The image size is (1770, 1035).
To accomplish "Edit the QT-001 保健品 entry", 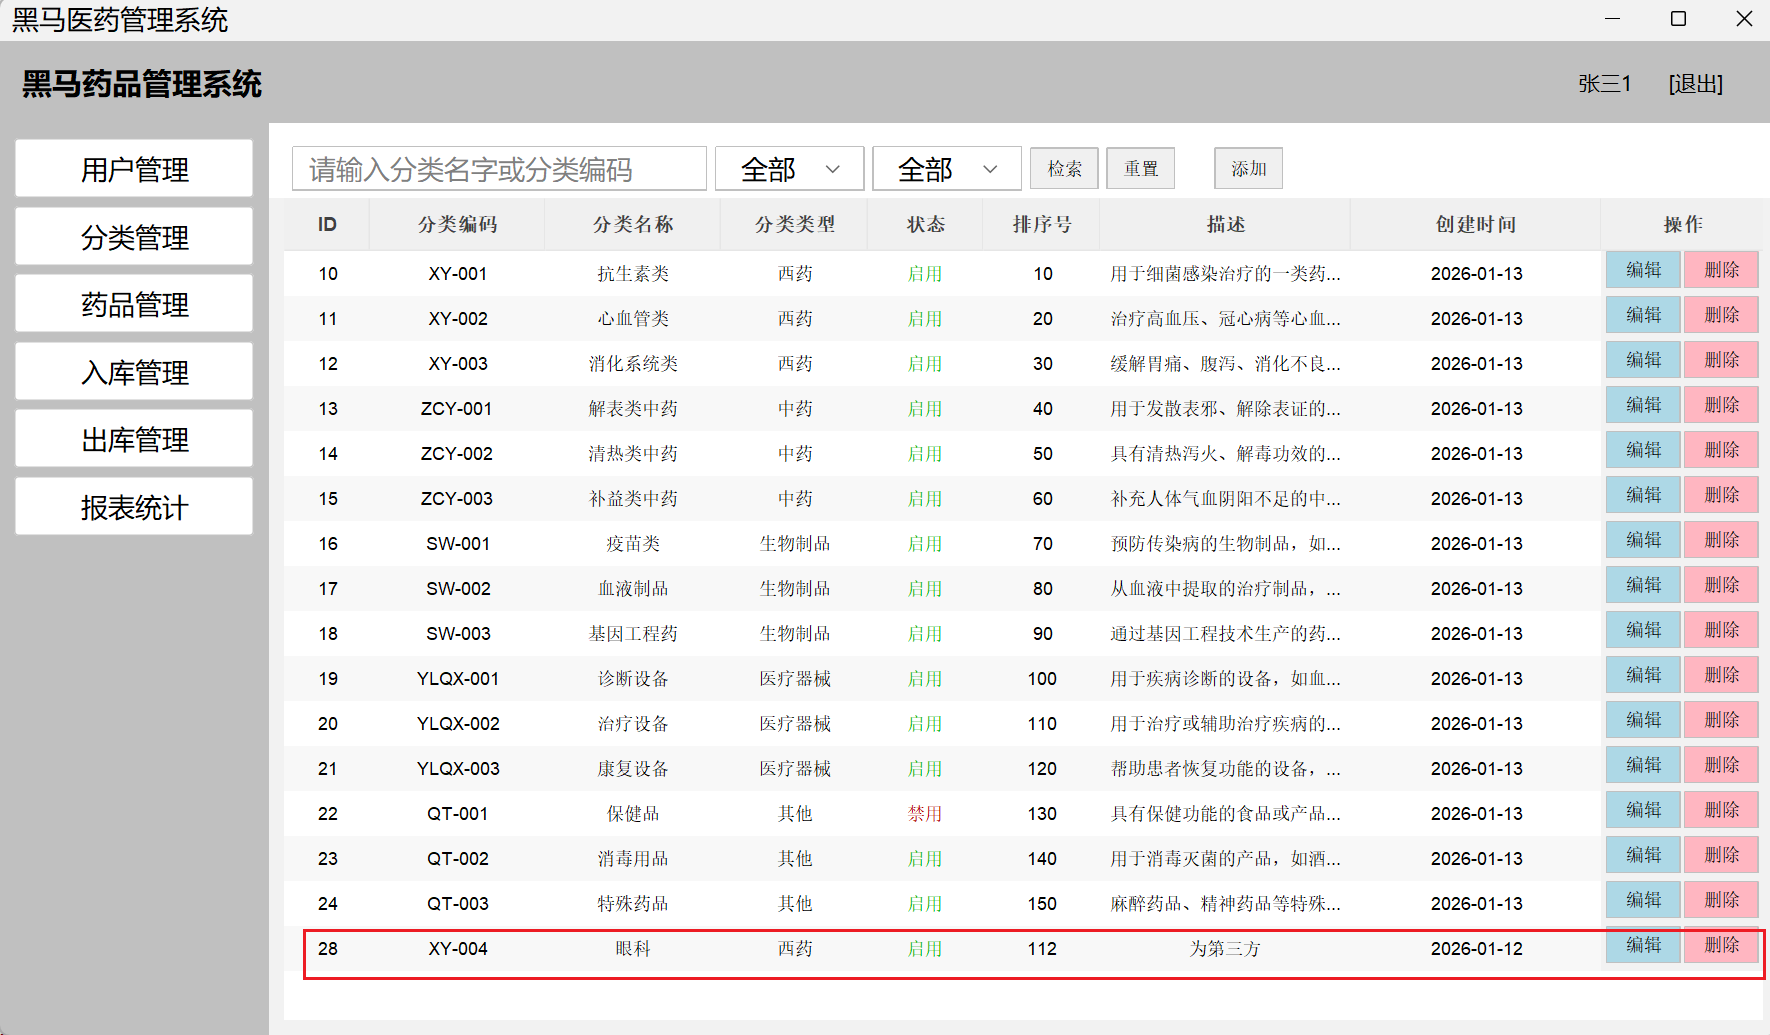I will pos(1643,810).
